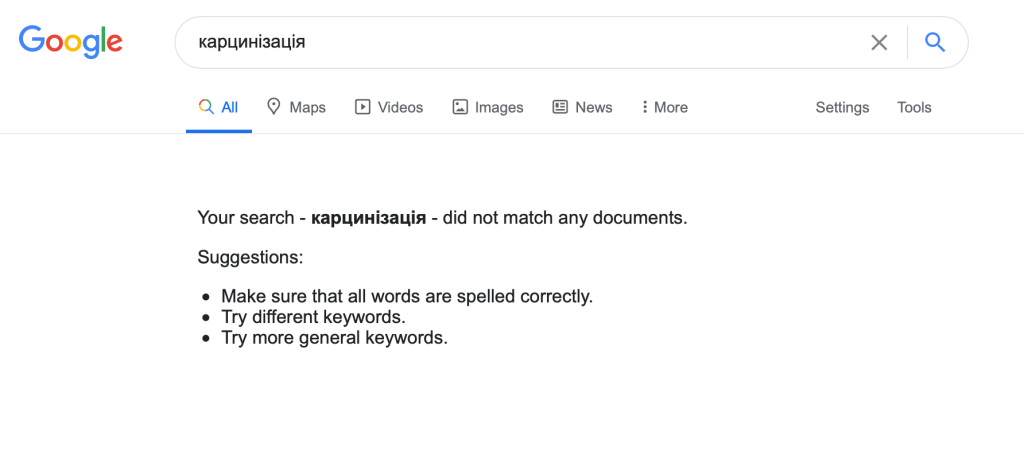Go to the Google logo homepage

tap(71, 41)
